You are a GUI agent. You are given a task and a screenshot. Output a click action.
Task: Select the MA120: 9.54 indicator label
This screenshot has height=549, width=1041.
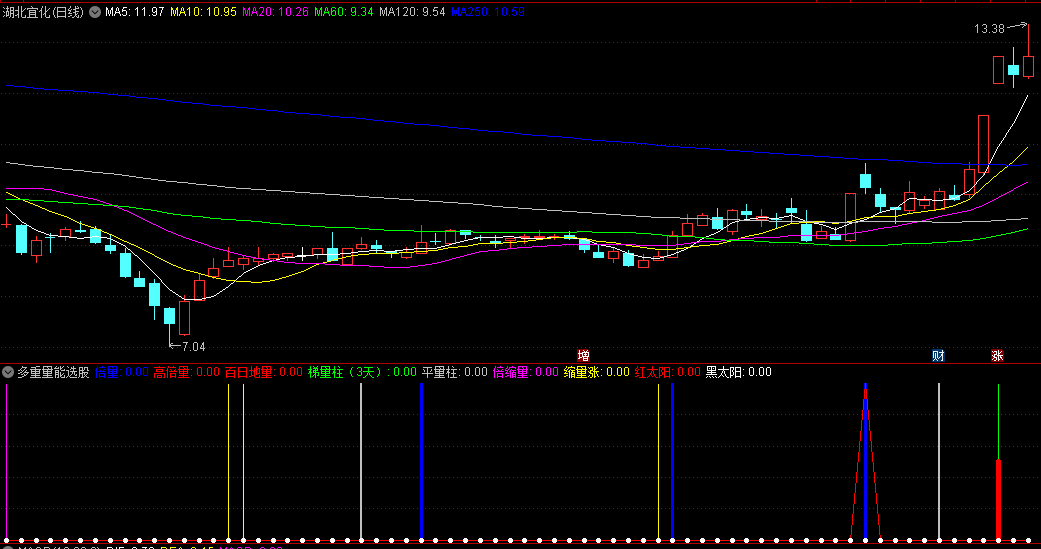coord(412,12)
